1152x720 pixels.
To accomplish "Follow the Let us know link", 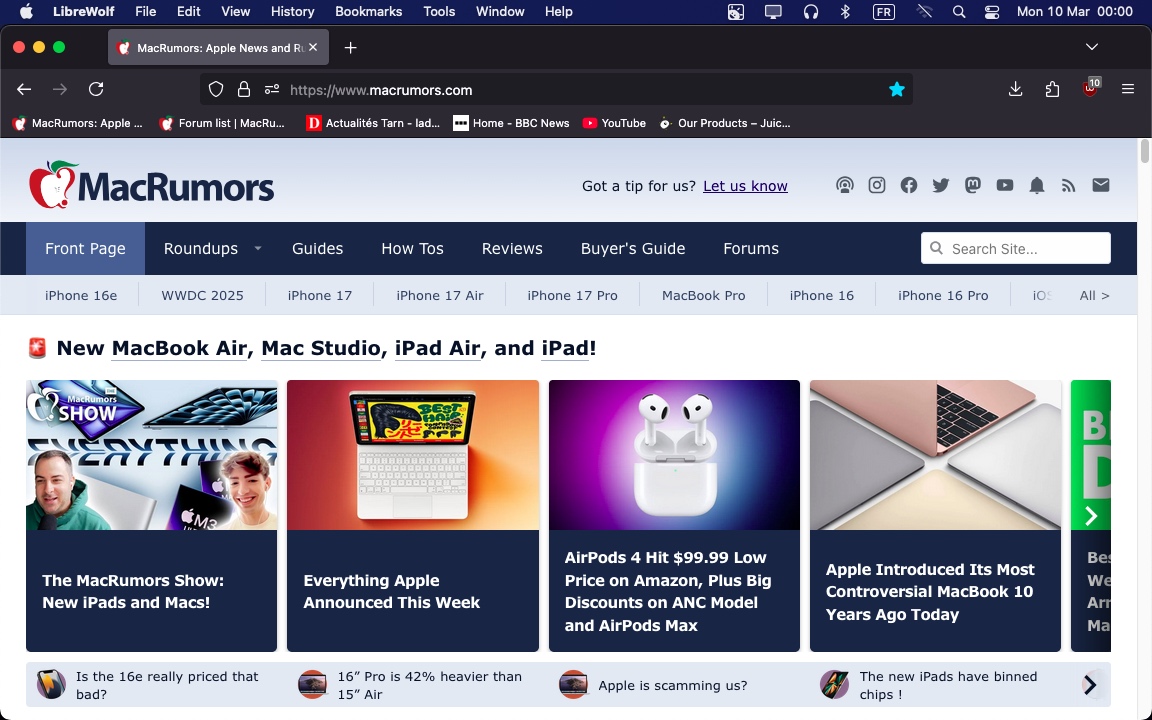I will tap(745, 186).
